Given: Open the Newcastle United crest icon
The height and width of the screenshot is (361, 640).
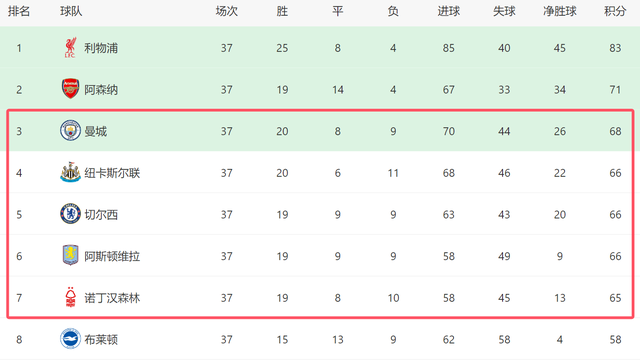Looking at the screenshot, I should [70, 172].
